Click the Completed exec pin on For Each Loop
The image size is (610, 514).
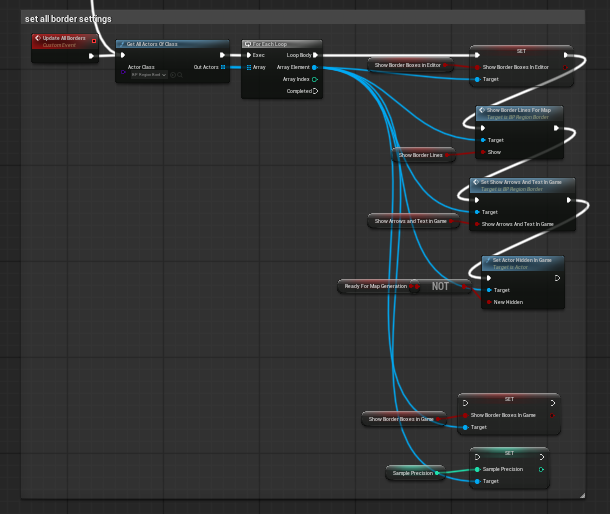point(315,91)
